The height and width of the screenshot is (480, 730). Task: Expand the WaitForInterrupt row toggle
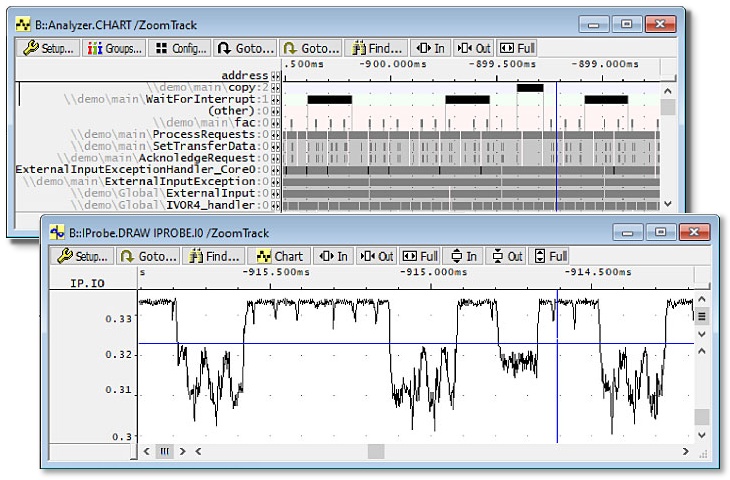click(x=276, y=99)
